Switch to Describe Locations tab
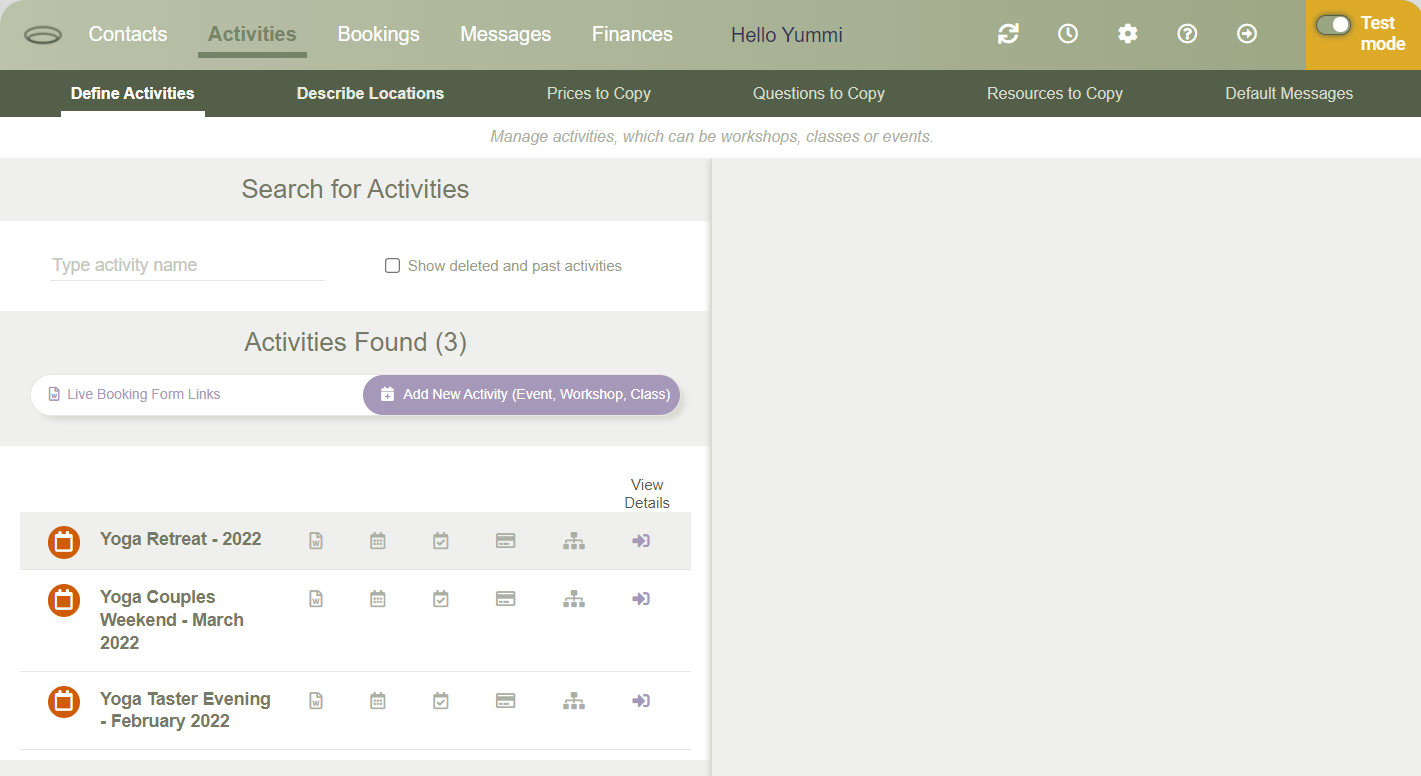This screenshot has height=776, width=1421. point(370,93)
